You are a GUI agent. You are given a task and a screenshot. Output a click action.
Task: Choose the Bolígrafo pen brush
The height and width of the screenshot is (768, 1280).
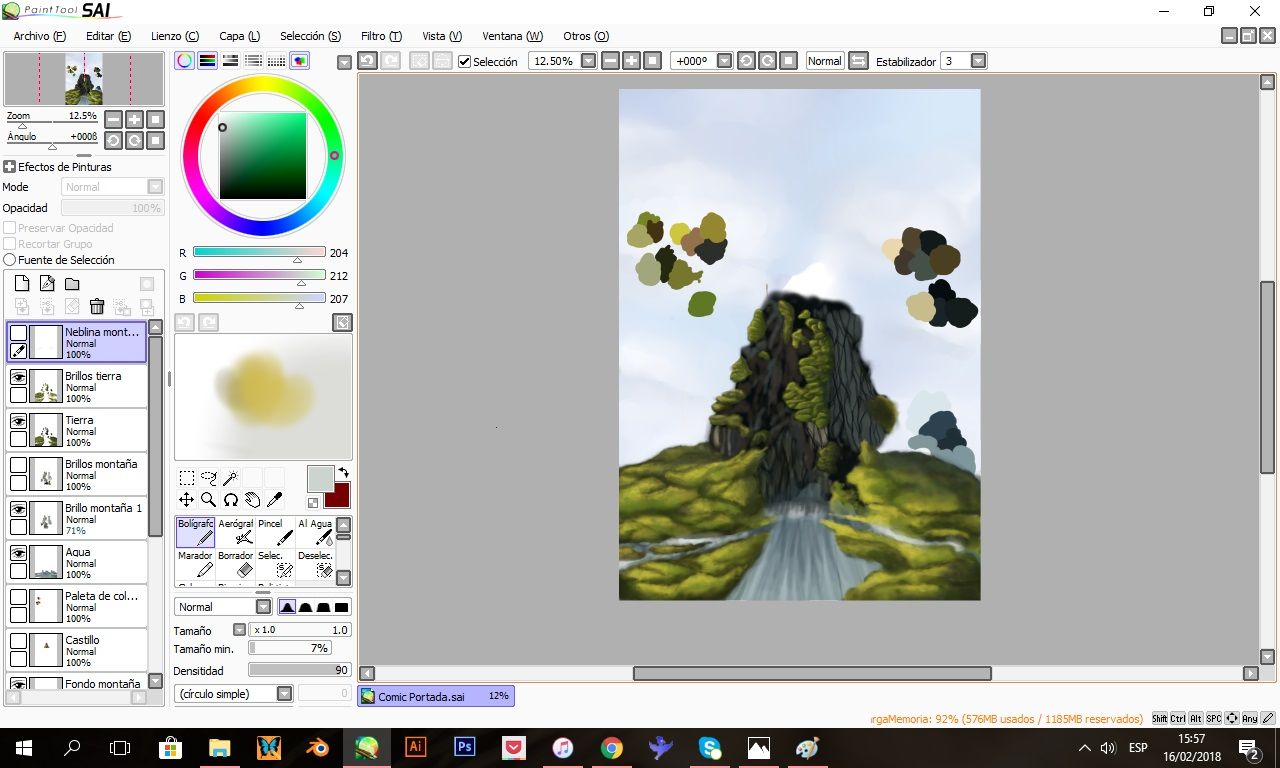pos(196,532)
